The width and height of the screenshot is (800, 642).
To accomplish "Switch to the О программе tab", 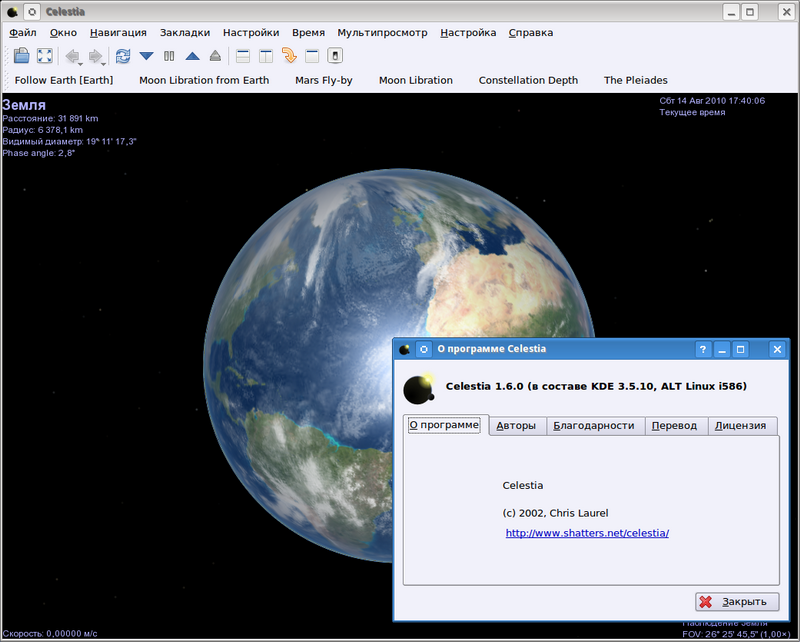I will click(x=444, y=425).
